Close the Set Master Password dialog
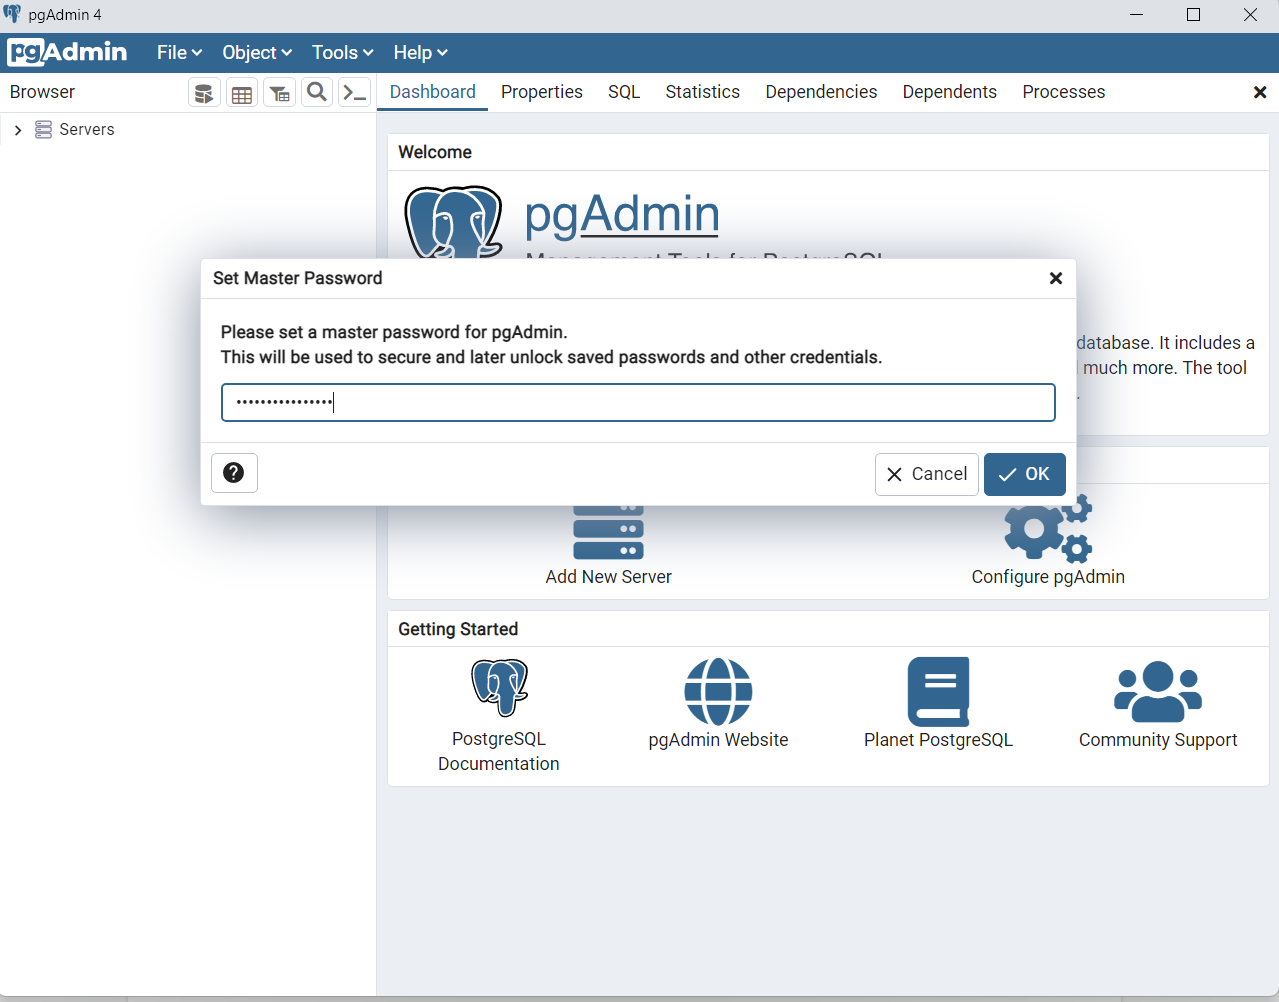Viewport: 1279px width, 1002px height. point(1056,278)
